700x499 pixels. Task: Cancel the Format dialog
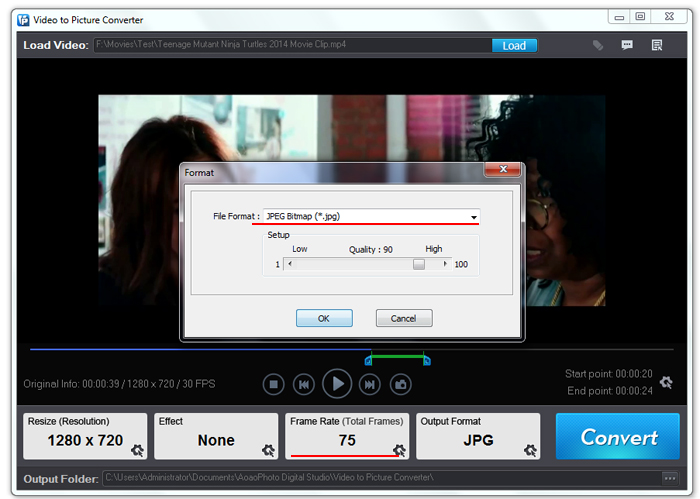[404, 318]
